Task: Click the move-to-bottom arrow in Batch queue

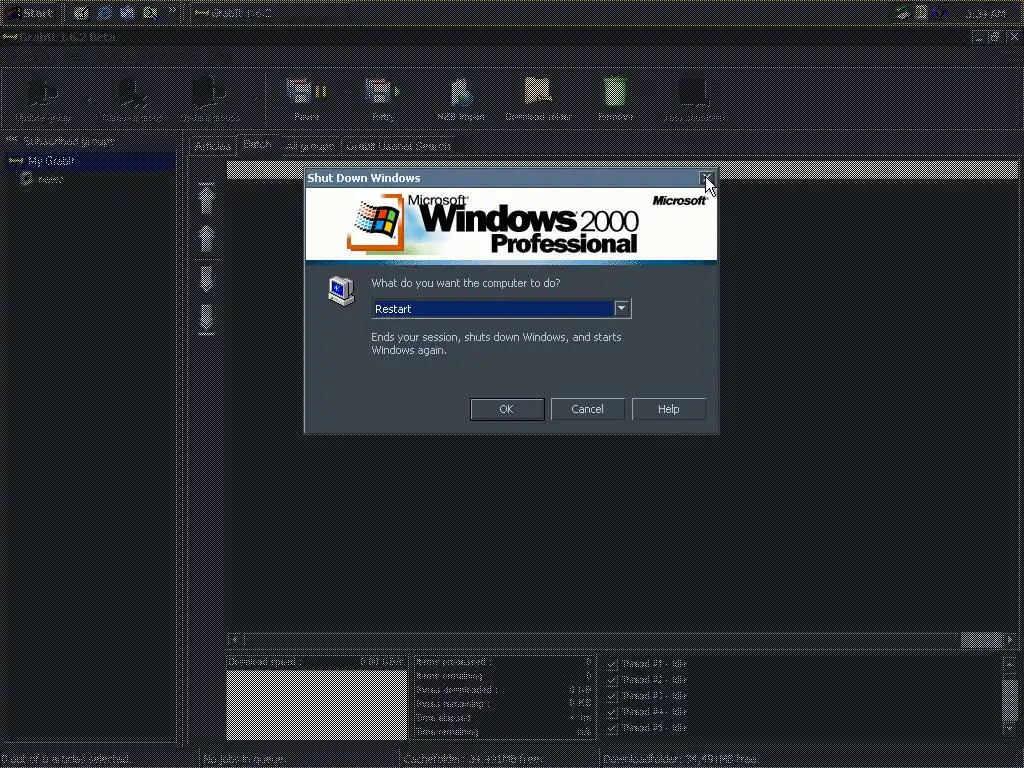Action: pyautogui.click(x=206, y=319)
